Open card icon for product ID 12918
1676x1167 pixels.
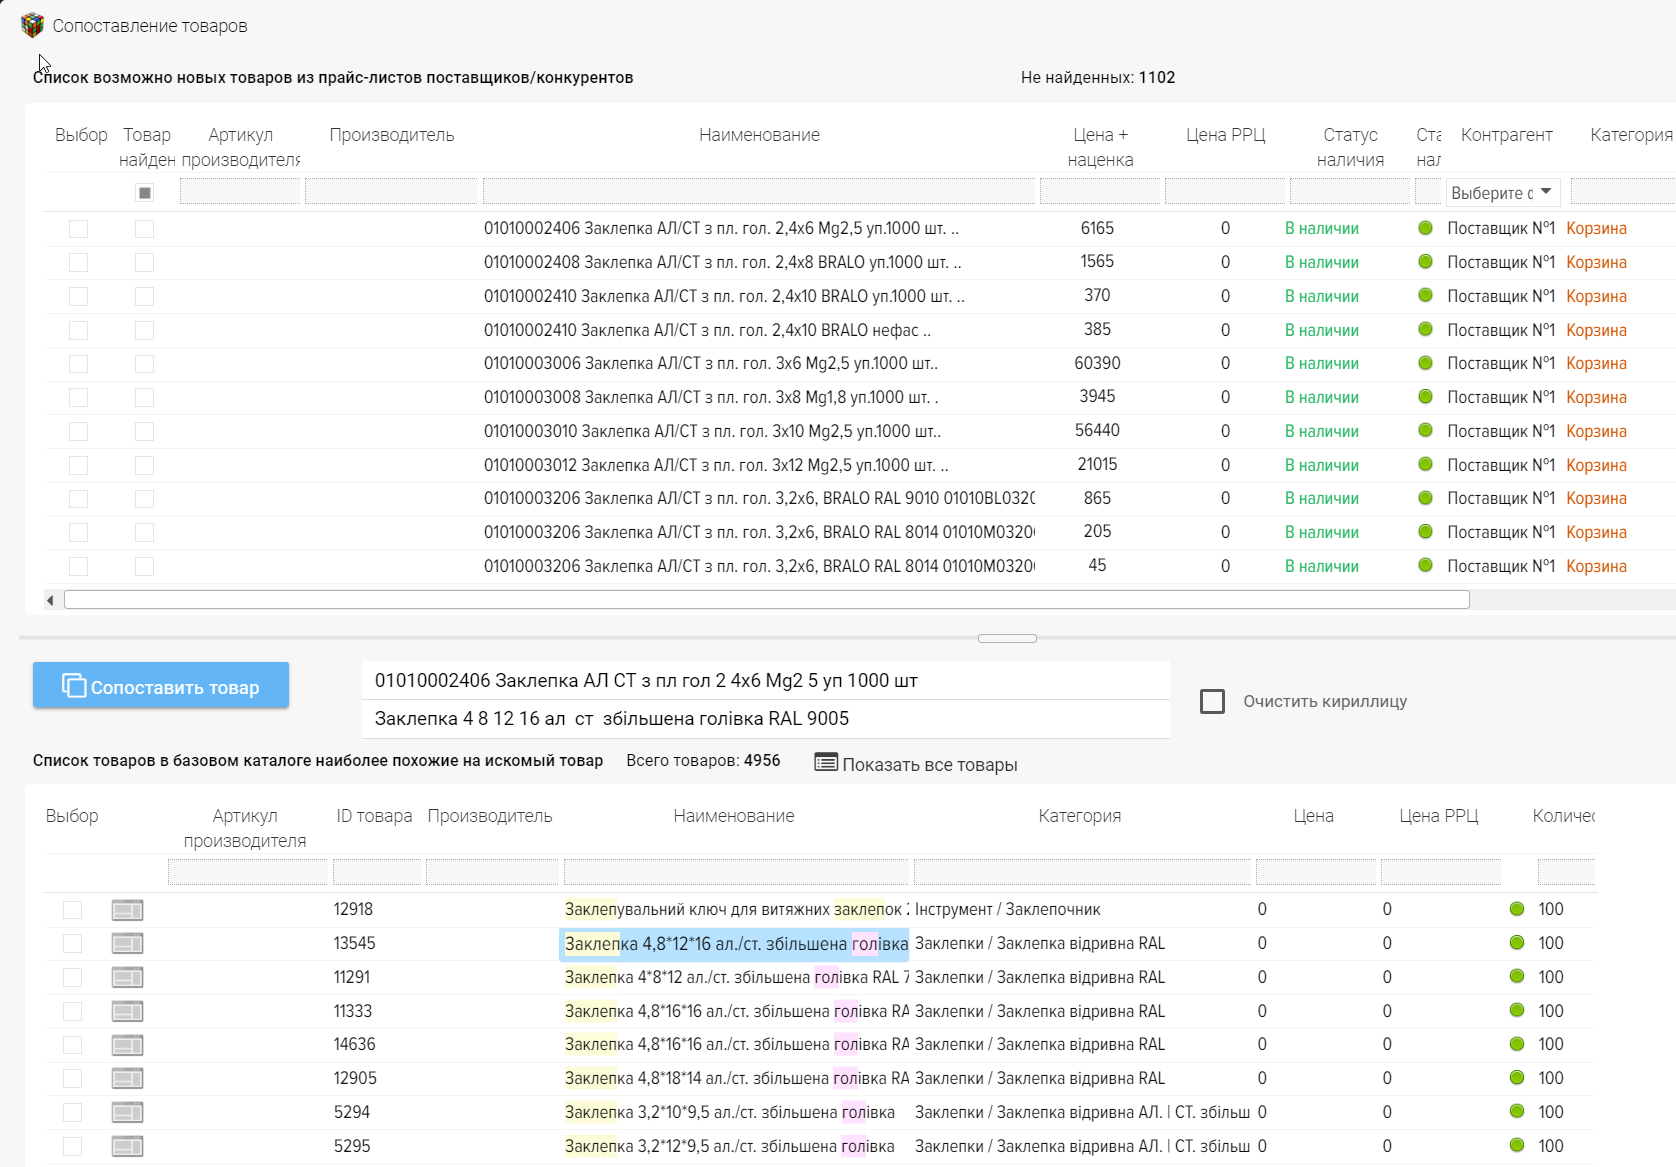tap(127, 910)
